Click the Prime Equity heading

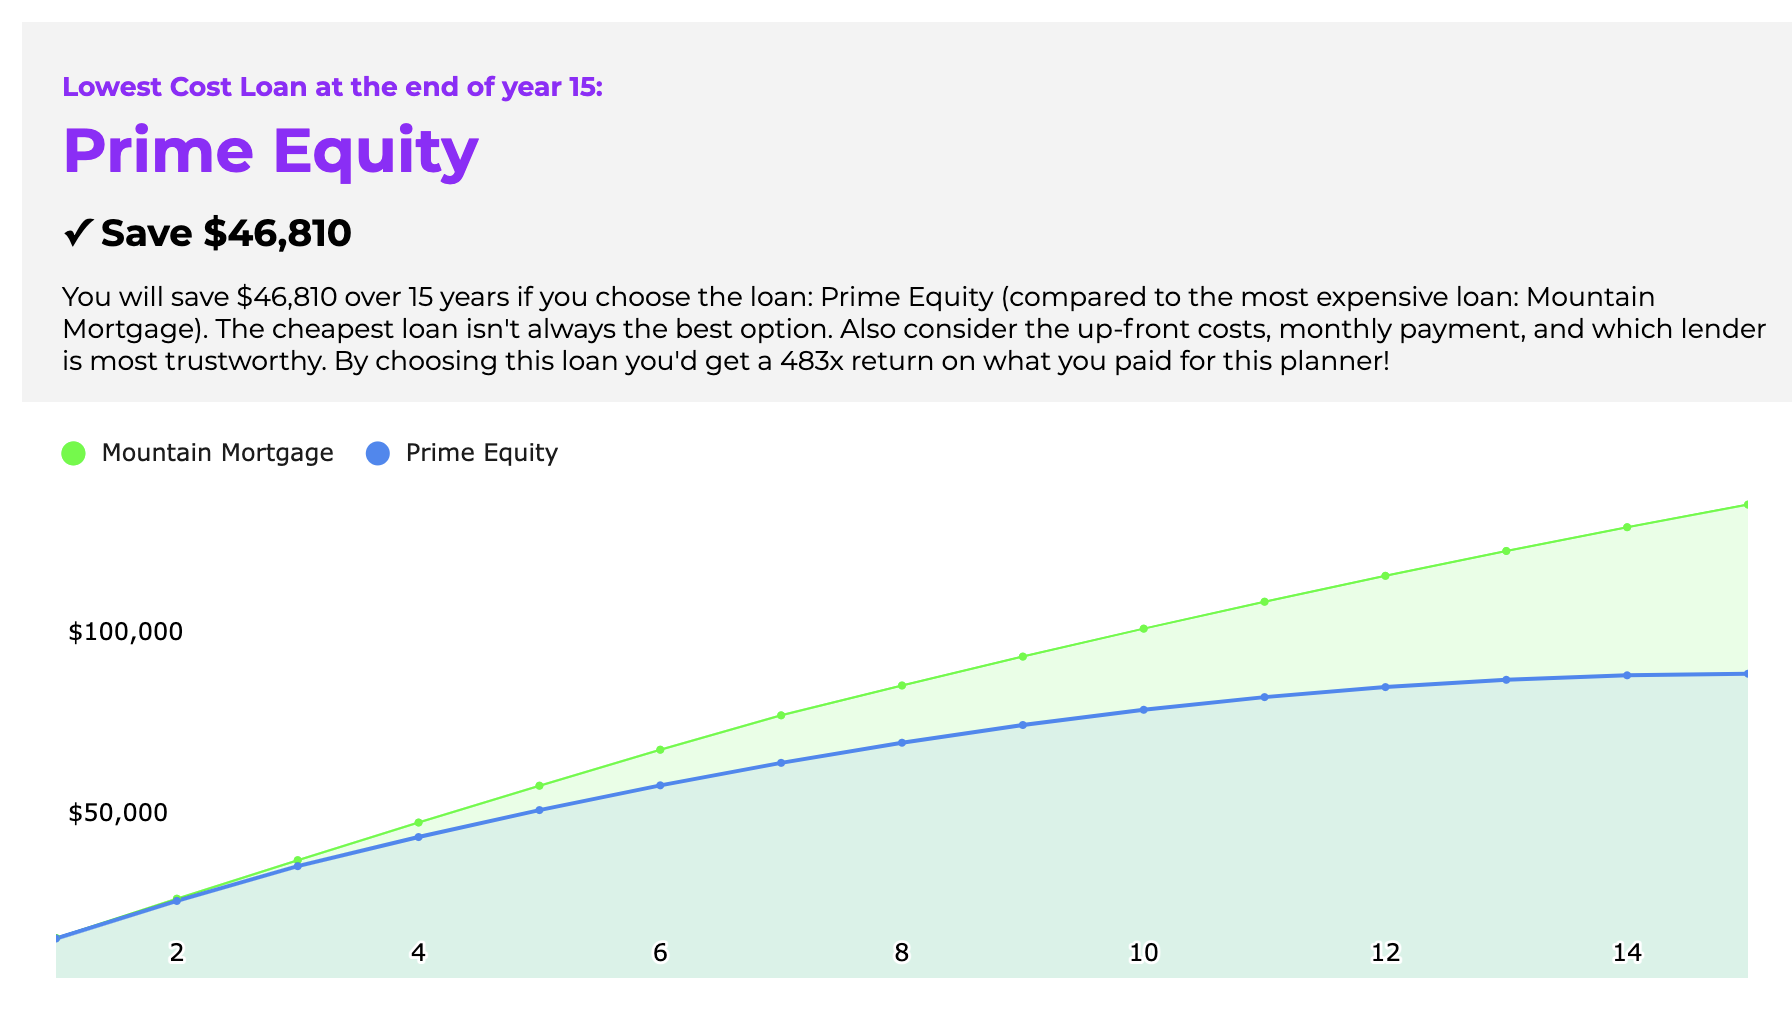point(270,151)
